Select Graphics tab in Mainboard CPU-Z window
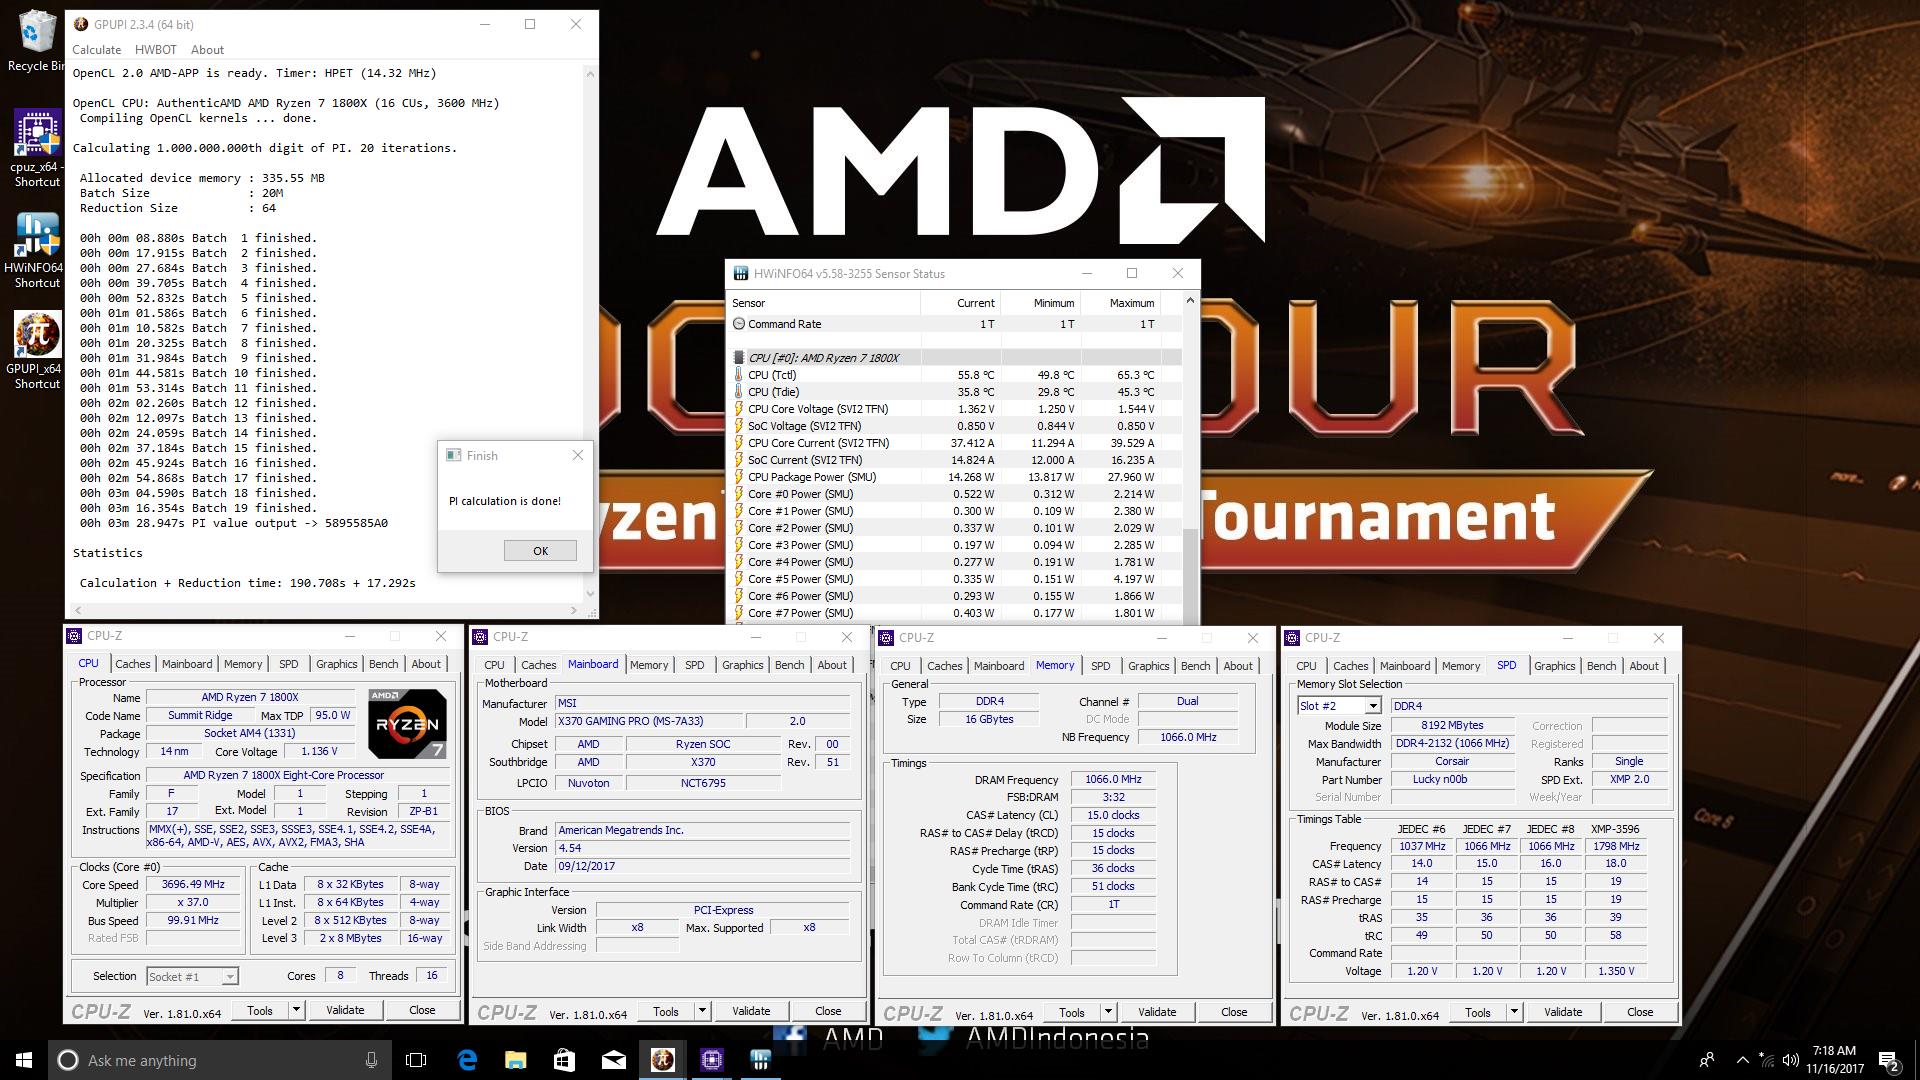The height and width of the screenshot is (1080, 1920). (x=742, y=665)
